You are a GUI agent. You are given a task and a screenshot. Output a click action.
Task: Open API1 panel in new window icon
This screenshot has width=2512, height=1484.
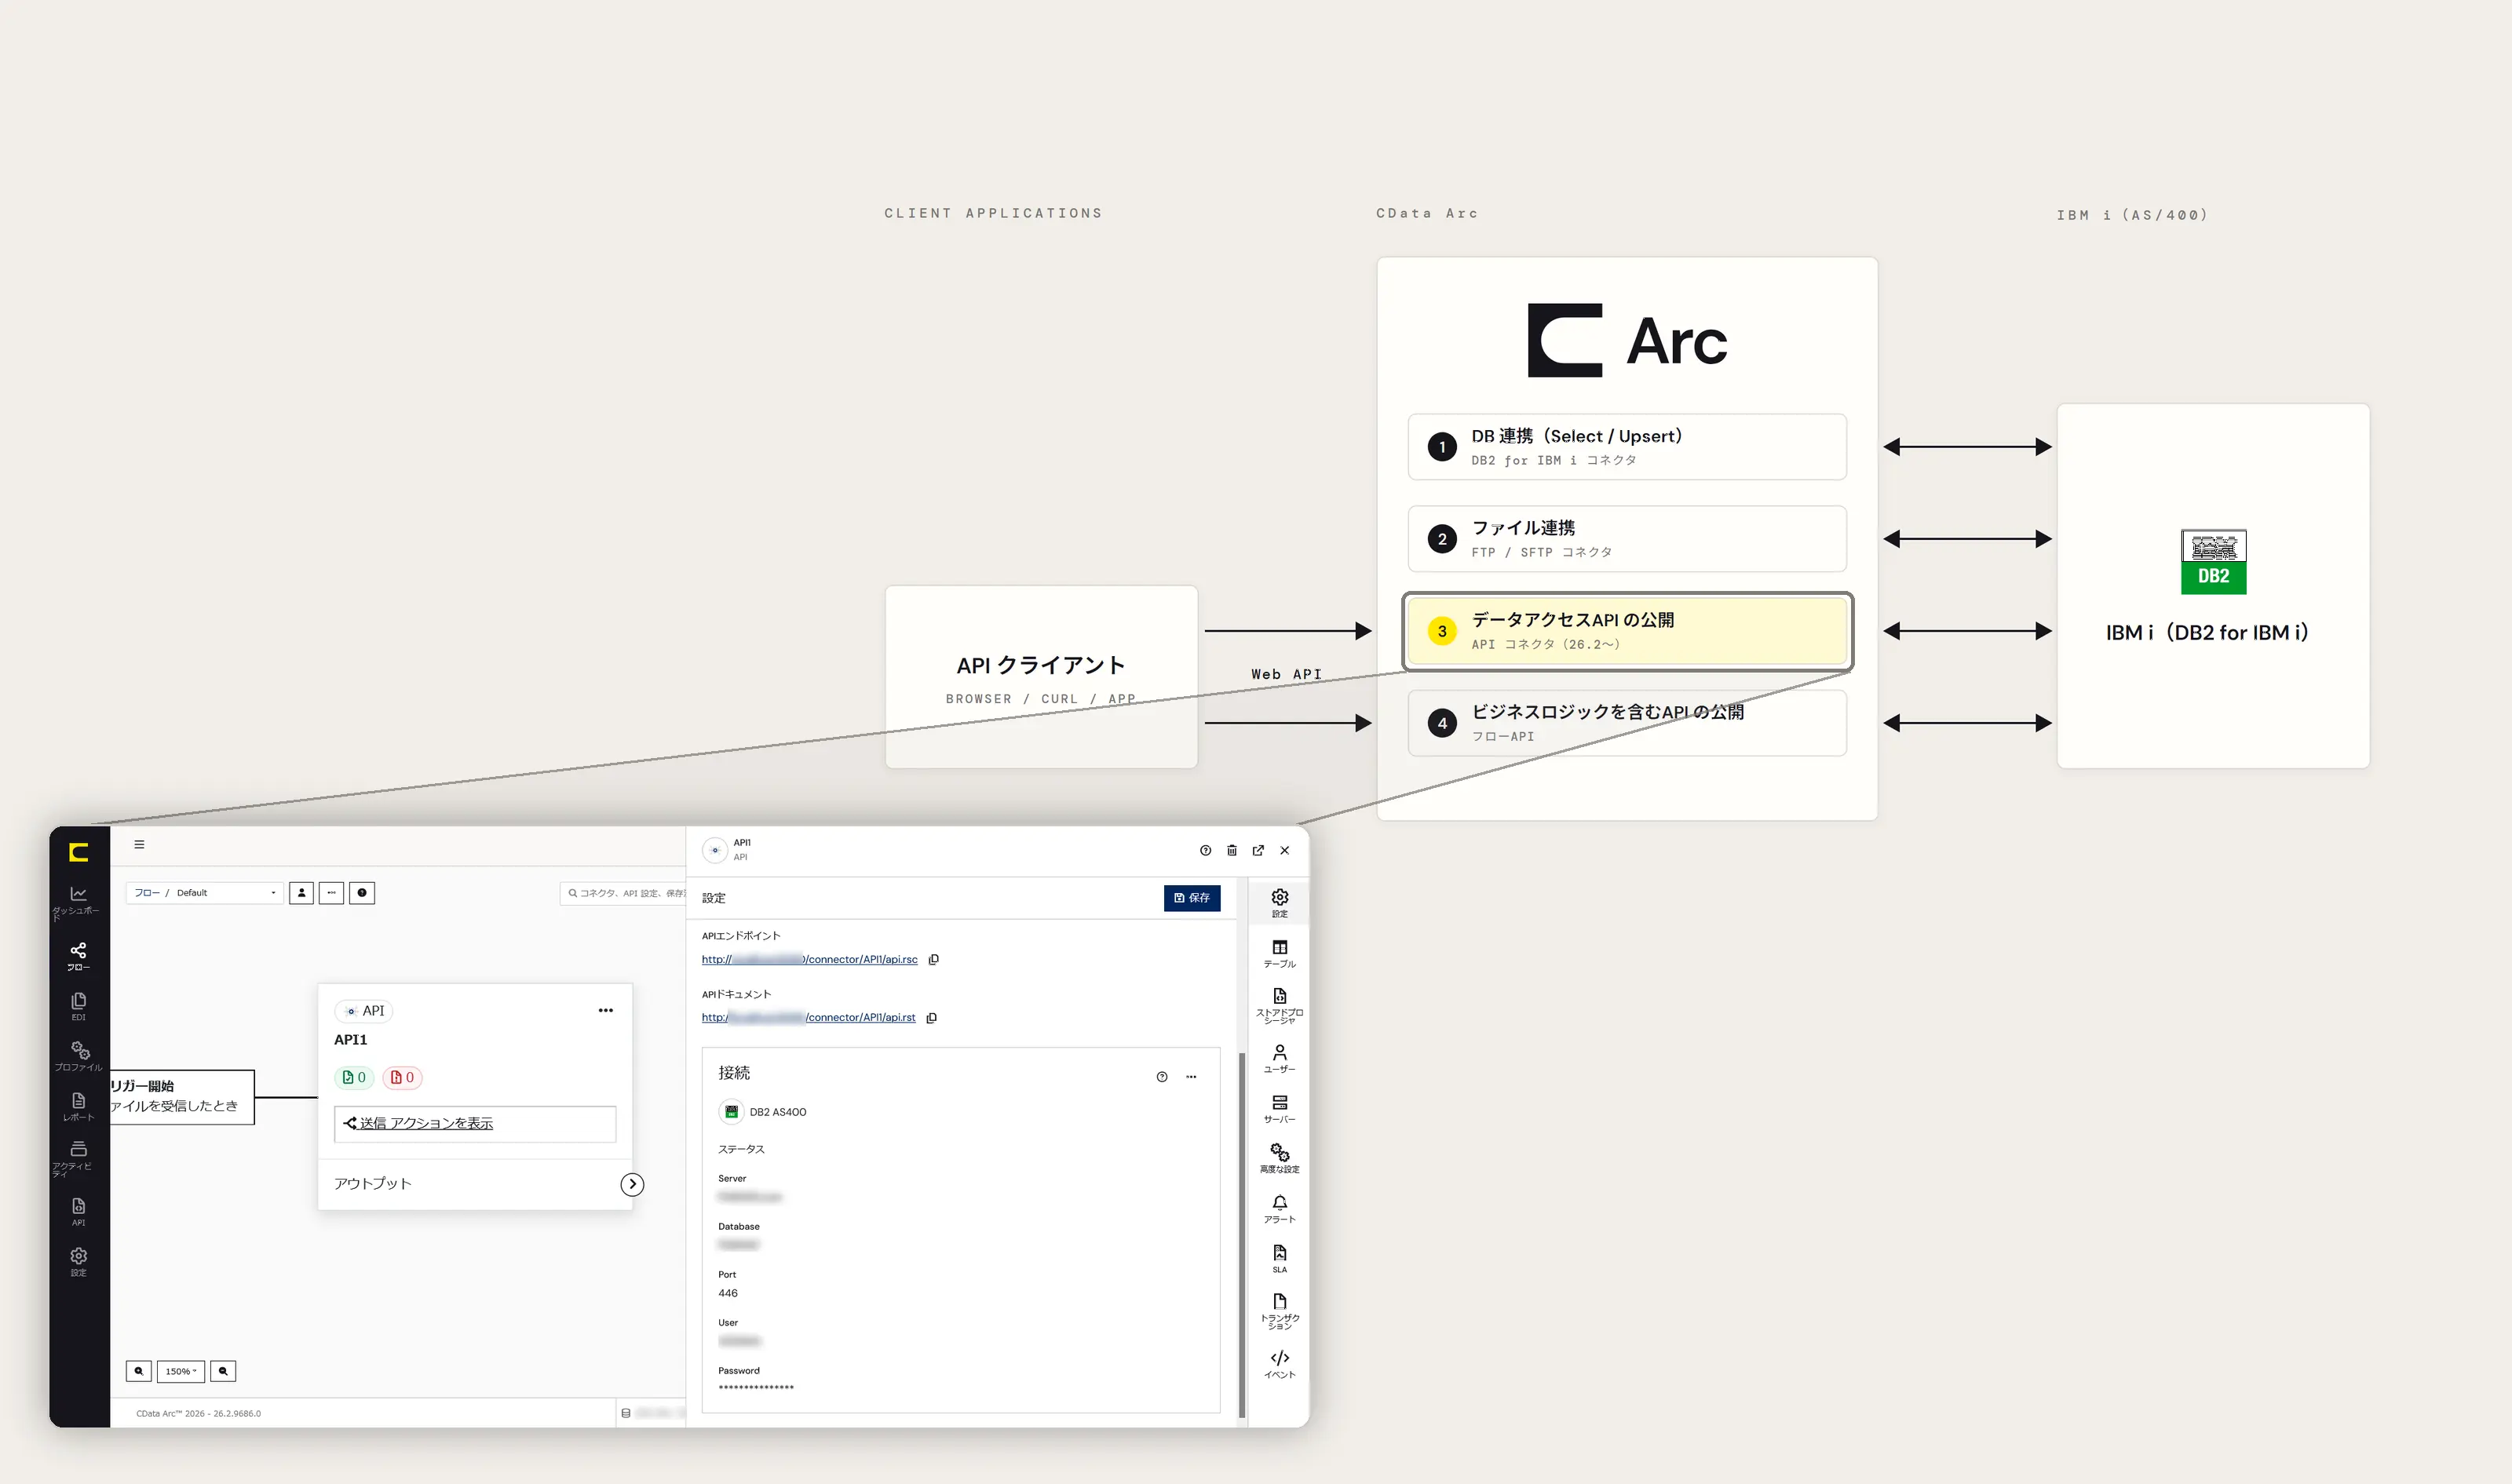click(1258, 850)
